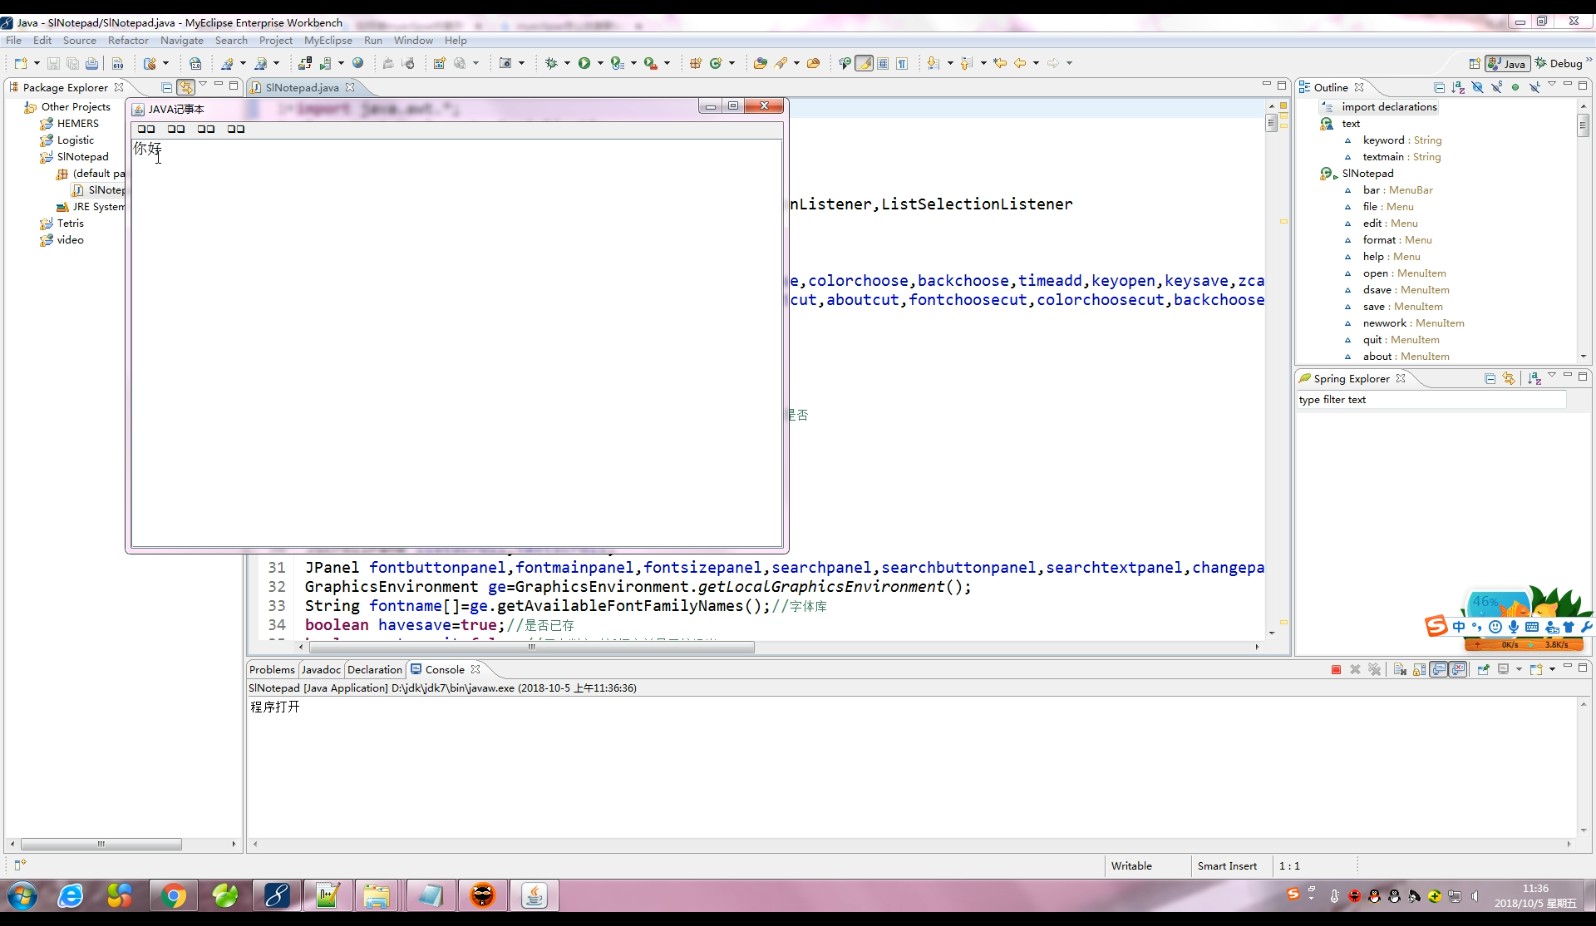Viewport: 1596px width, 926px height.
Task: Switch to the Declaration tab
Action: point(374,669)
